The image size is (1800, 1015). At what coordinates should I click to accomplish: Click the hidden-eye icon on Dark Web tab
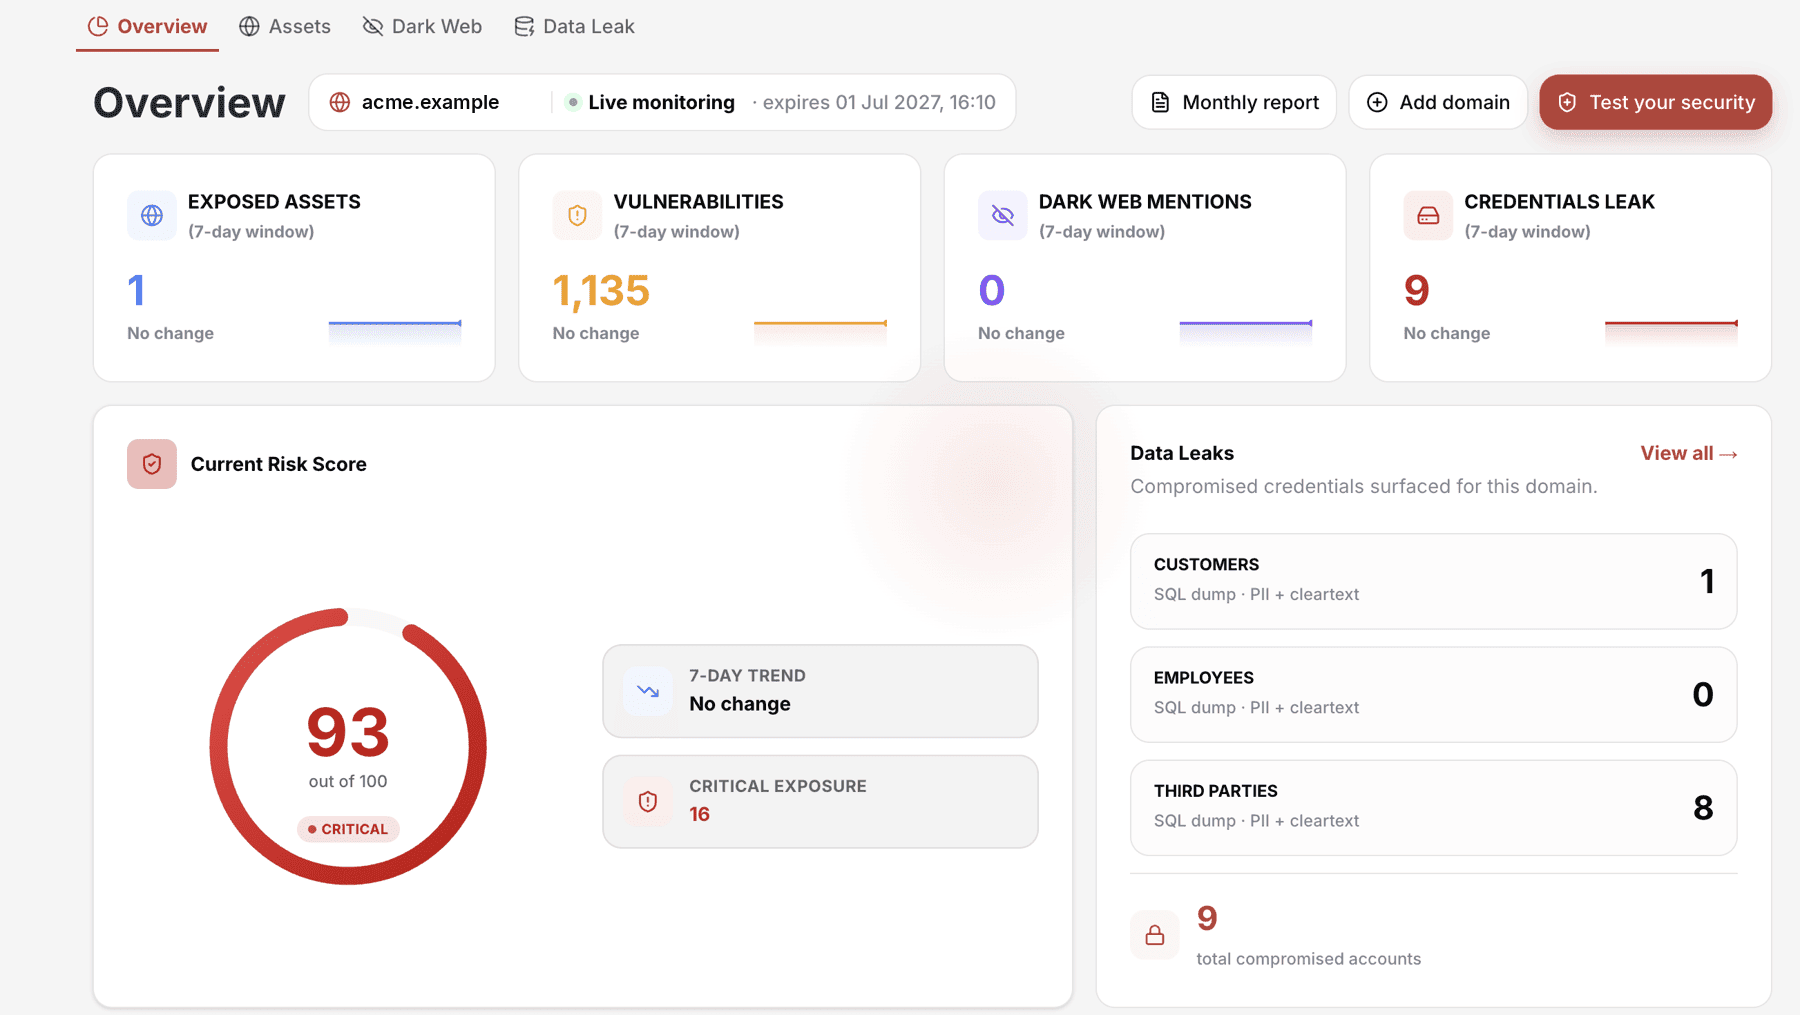pyautogui.click(x=373, y=26)
